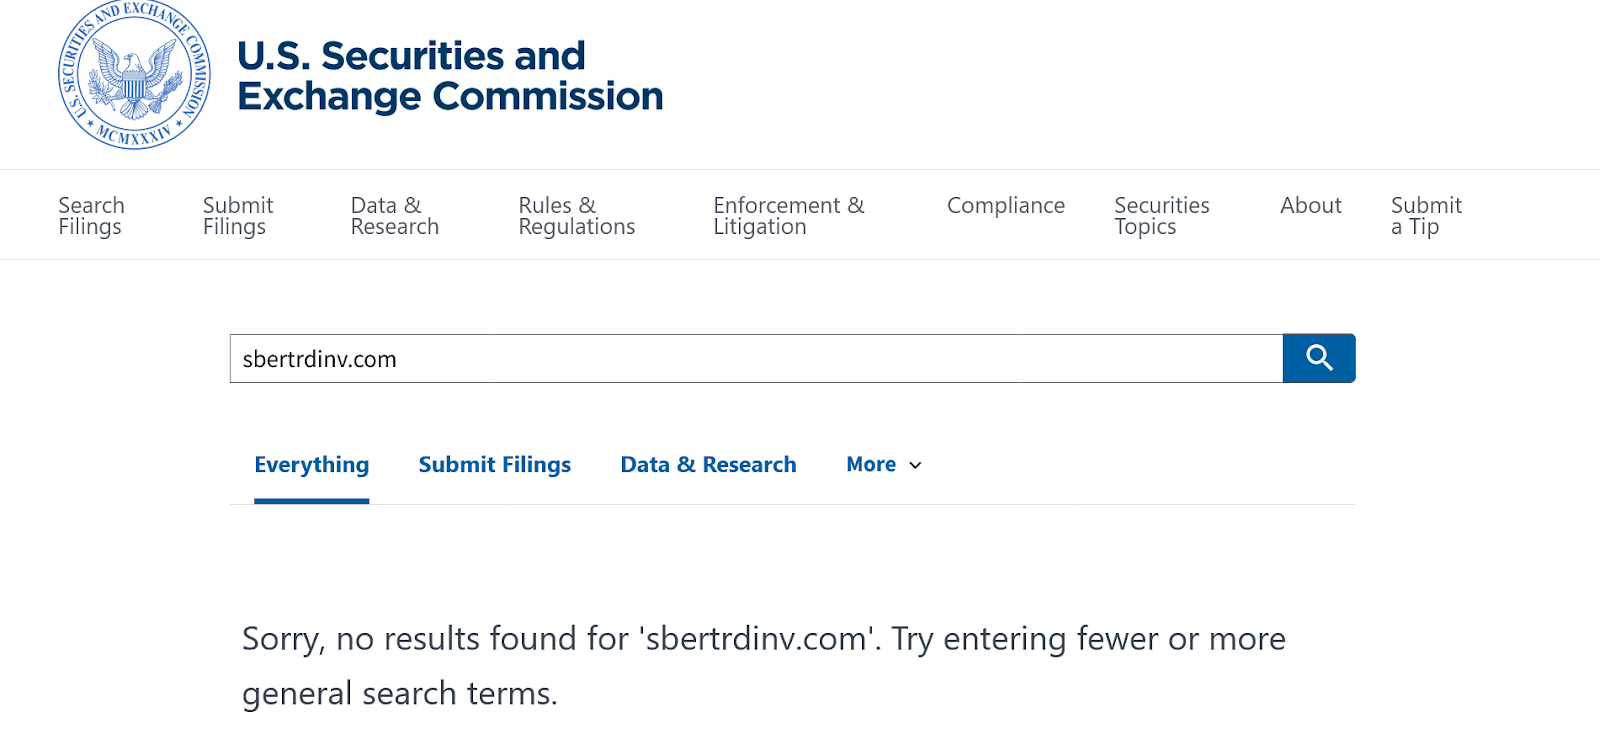Click the search input containing sbertrdinv.com
This screenshot has width=1600, height=734.
pos(755,359)
